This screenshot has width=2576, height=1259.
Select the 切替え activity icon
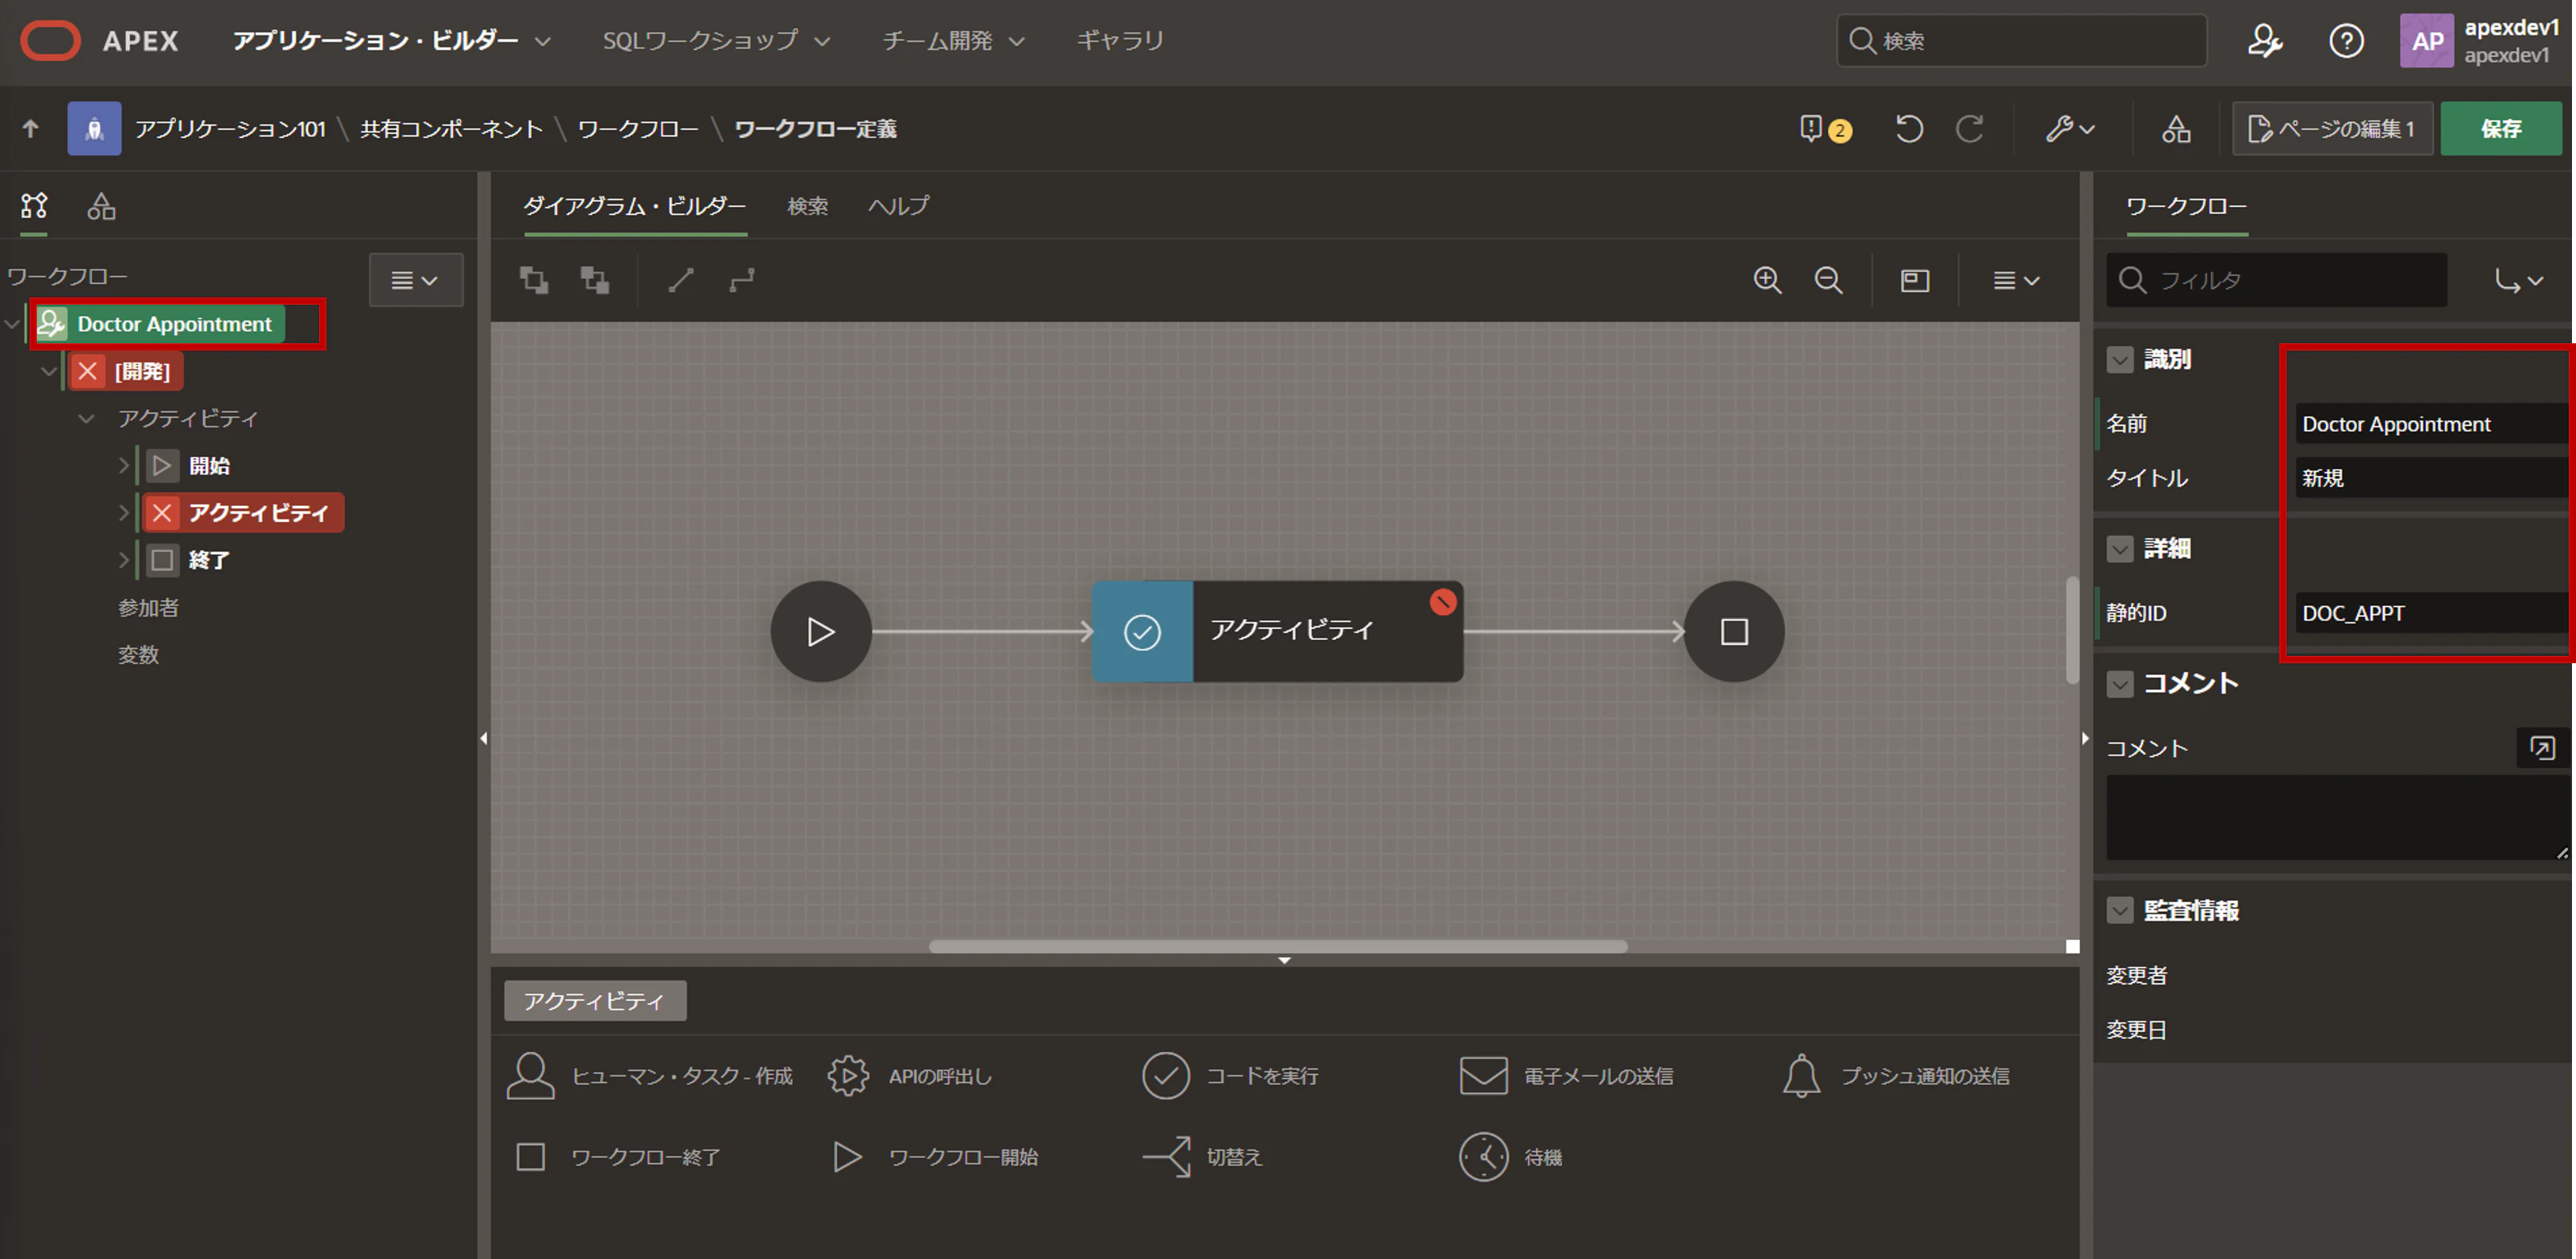click(x=1168, y=1157)
